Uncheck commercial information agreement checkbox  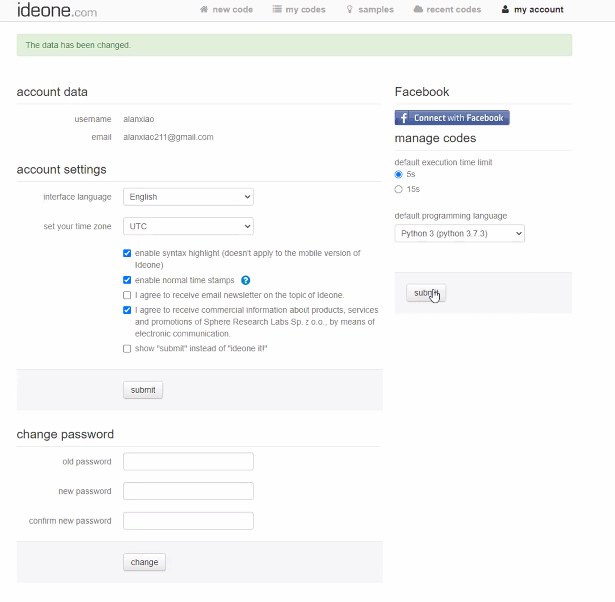(x=127, y=310)
